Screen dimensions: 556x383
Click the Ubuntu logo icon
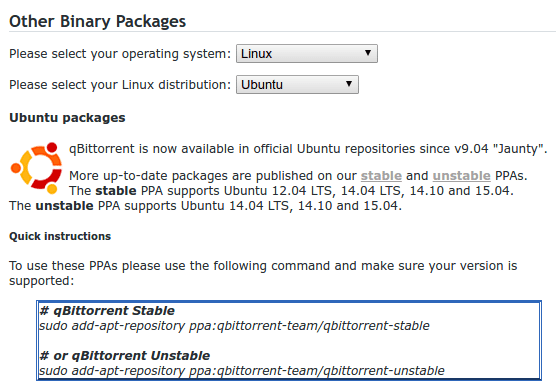37,168
